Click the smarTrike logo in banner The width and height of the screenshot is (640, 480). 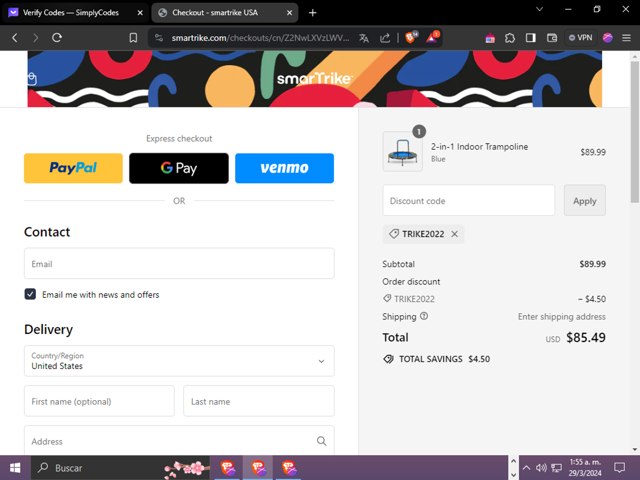[x=314, y=78]
